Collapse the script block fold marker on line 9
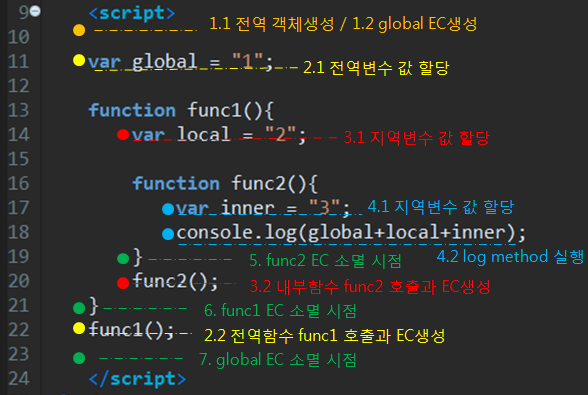Viewport: 588px width, 395px height. (x=35, y=11)
